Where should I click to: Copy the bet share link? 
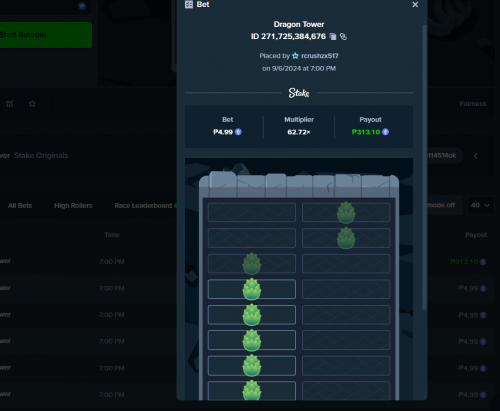click(x=343, y=36)
